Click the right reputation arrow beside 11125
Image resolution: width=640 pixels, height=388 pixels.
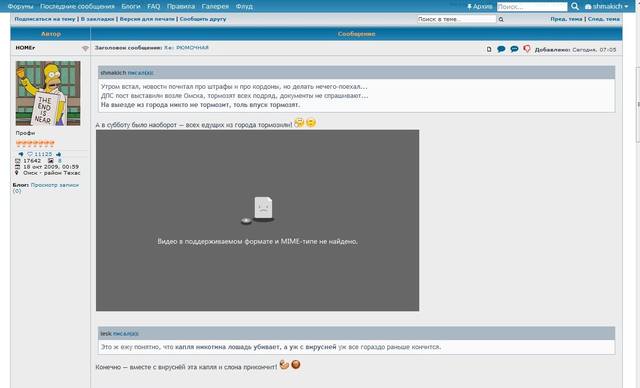[58, 154]
